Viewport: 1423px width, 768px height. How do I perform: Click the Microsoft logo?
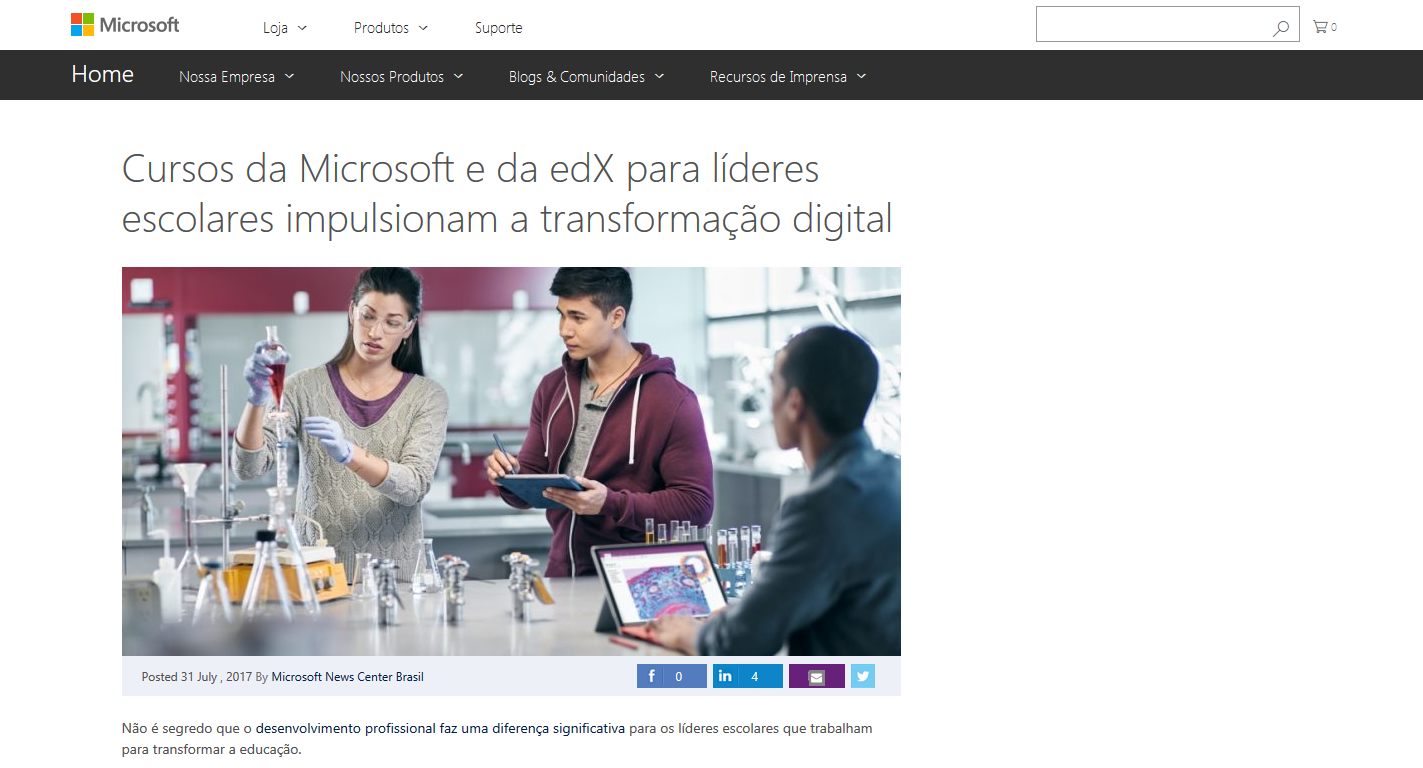tap(125, 25)
